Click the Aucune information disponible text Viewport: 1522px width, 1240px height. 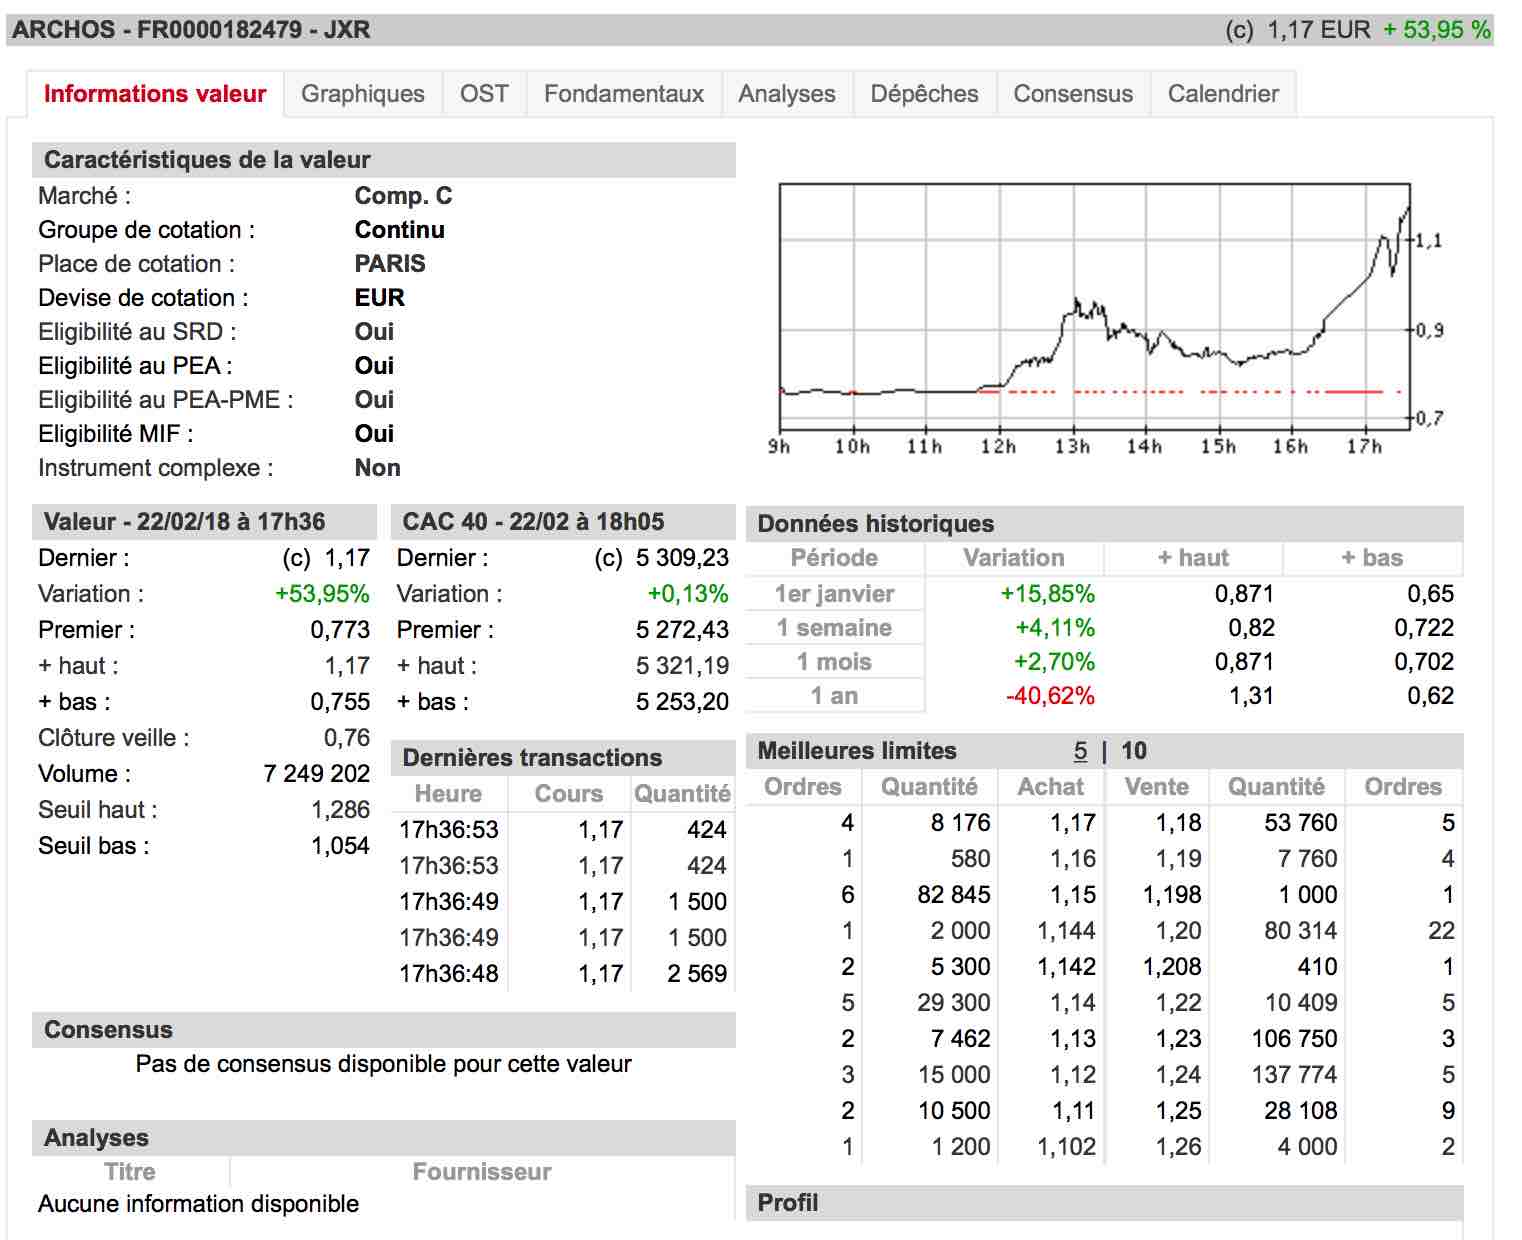(x=198, y=1204)
